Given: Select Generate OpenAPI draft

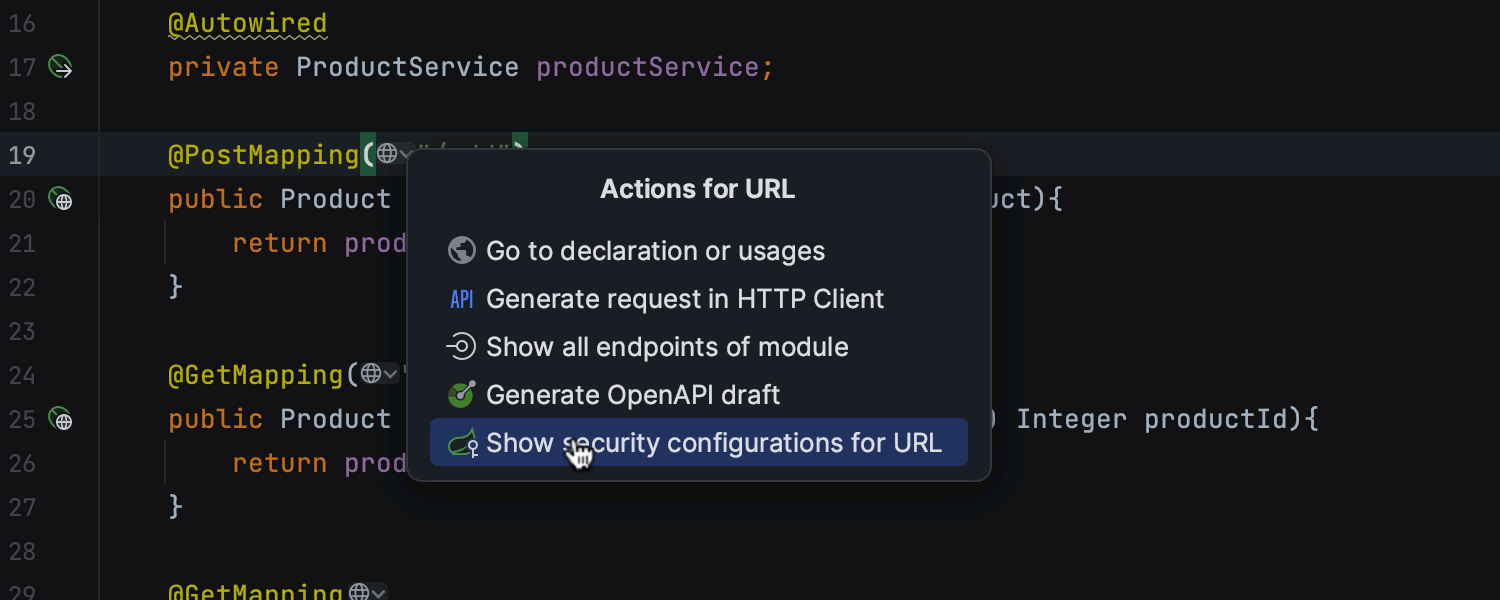Looking at the screenshot, I should [x=632, y=395].
